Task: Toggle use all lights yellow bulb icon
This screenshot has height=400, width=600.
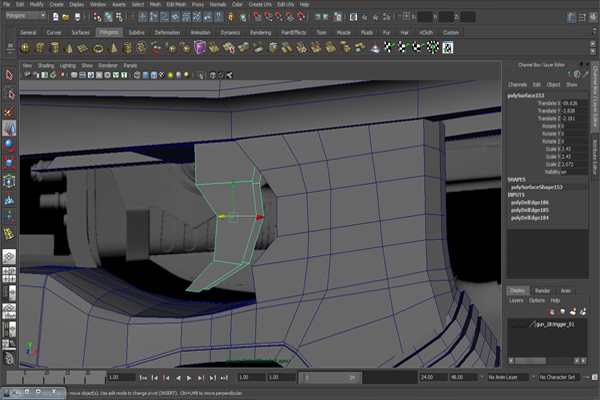Action: click(x=170, y=75)
